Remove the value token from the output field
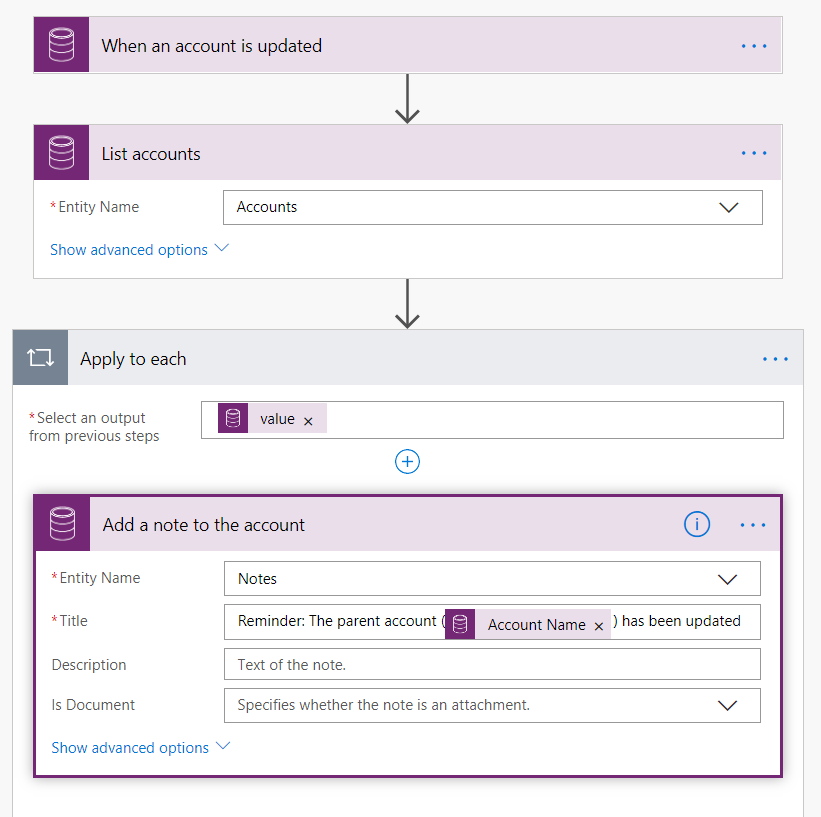The height and width of the screenshot is (817, 821). [x=308, y=421]
